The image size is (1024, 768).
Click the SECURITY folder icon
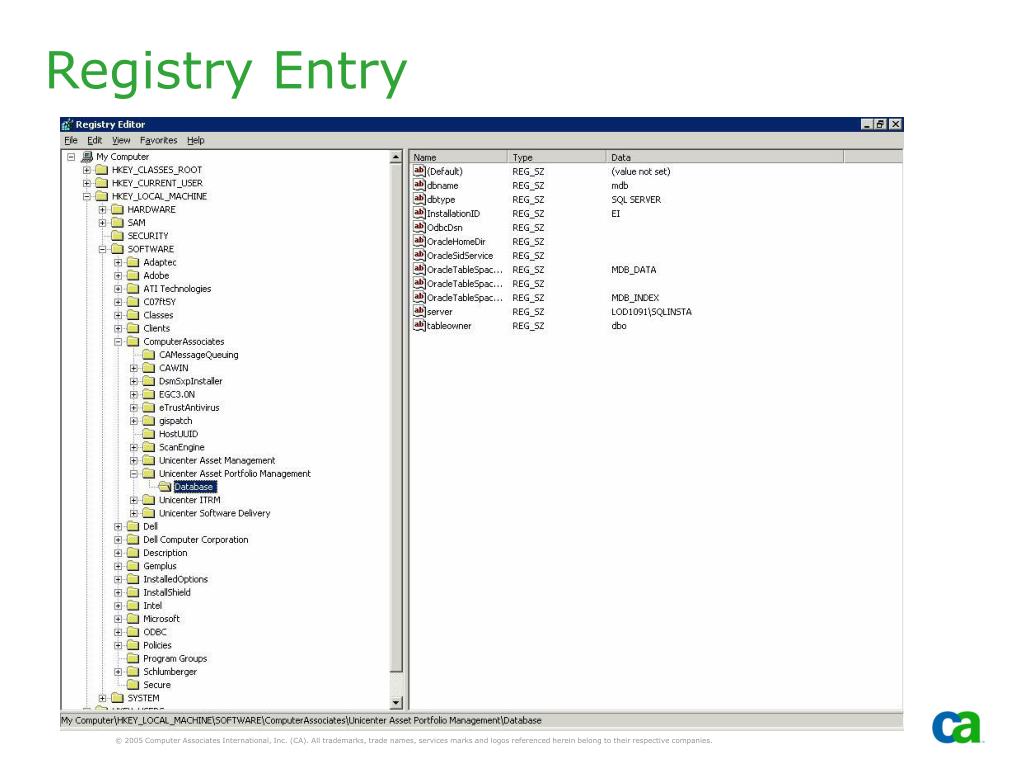(118, 236)
